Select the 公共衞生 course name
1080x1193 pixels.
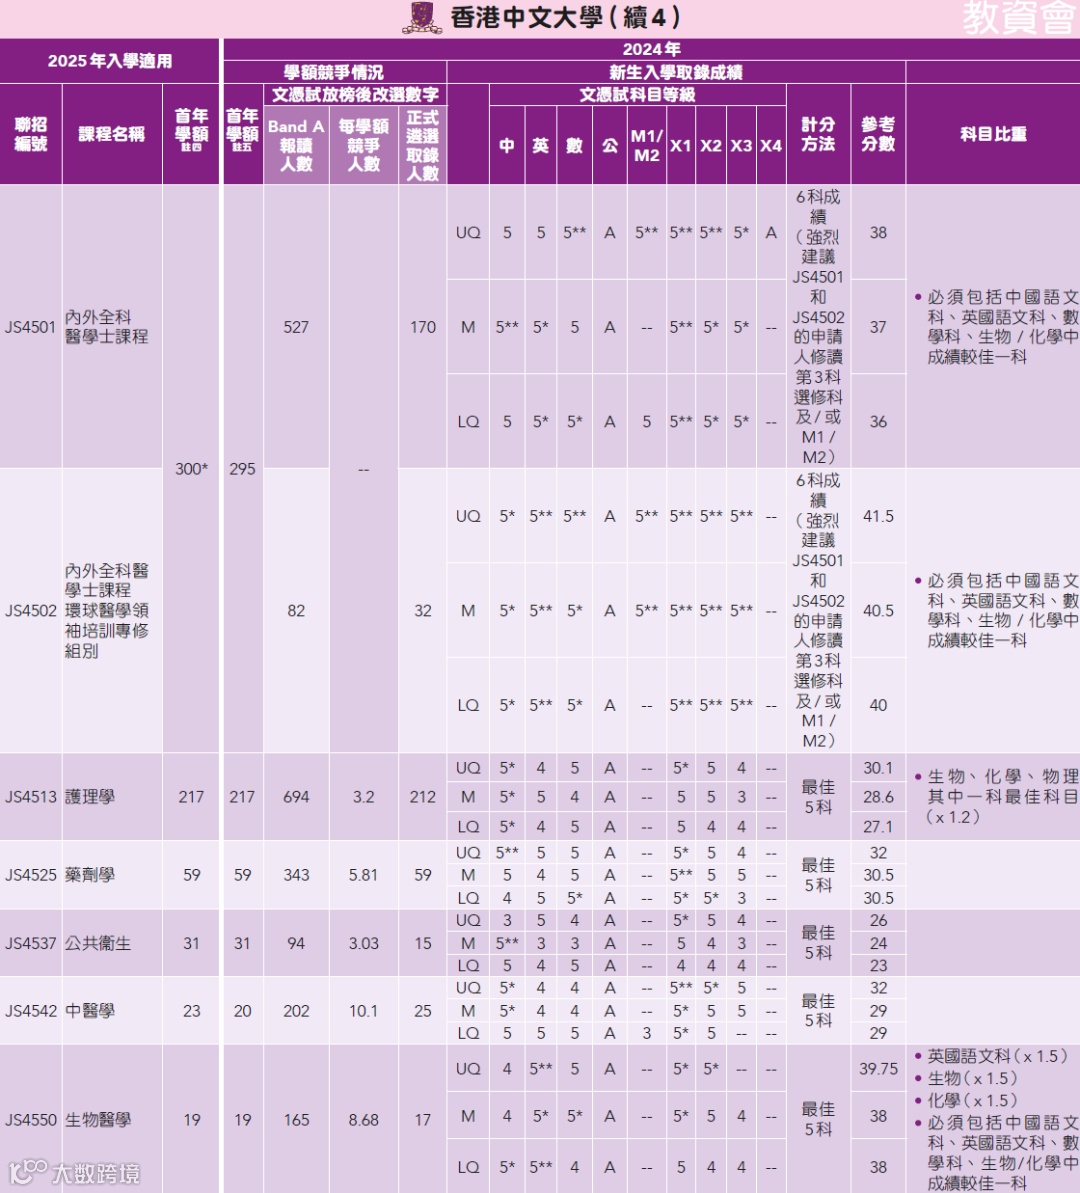(98, 943)
